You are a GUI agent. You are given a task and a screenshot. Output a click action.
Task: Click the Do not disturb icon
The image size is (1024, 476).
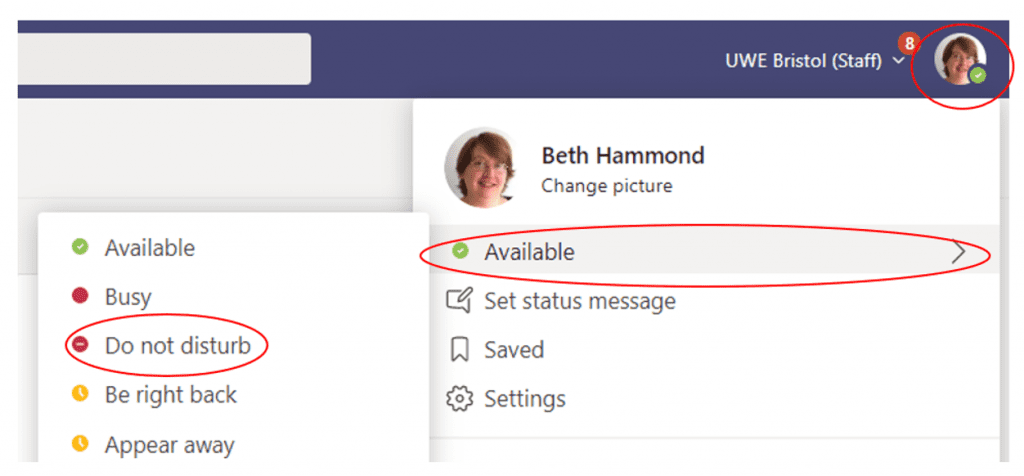[x=80, y=345]
